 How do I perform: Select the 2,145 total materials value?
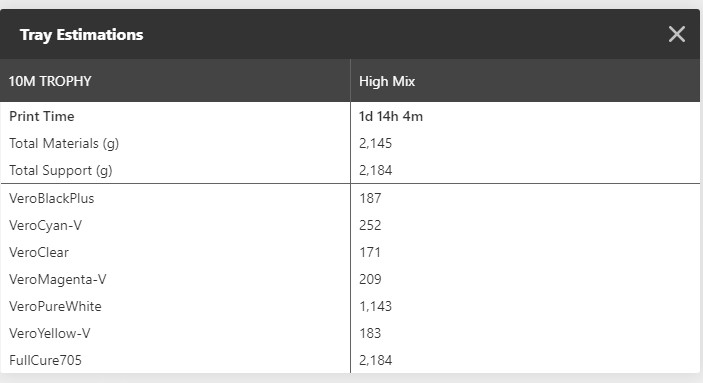[x=375, y=144]
